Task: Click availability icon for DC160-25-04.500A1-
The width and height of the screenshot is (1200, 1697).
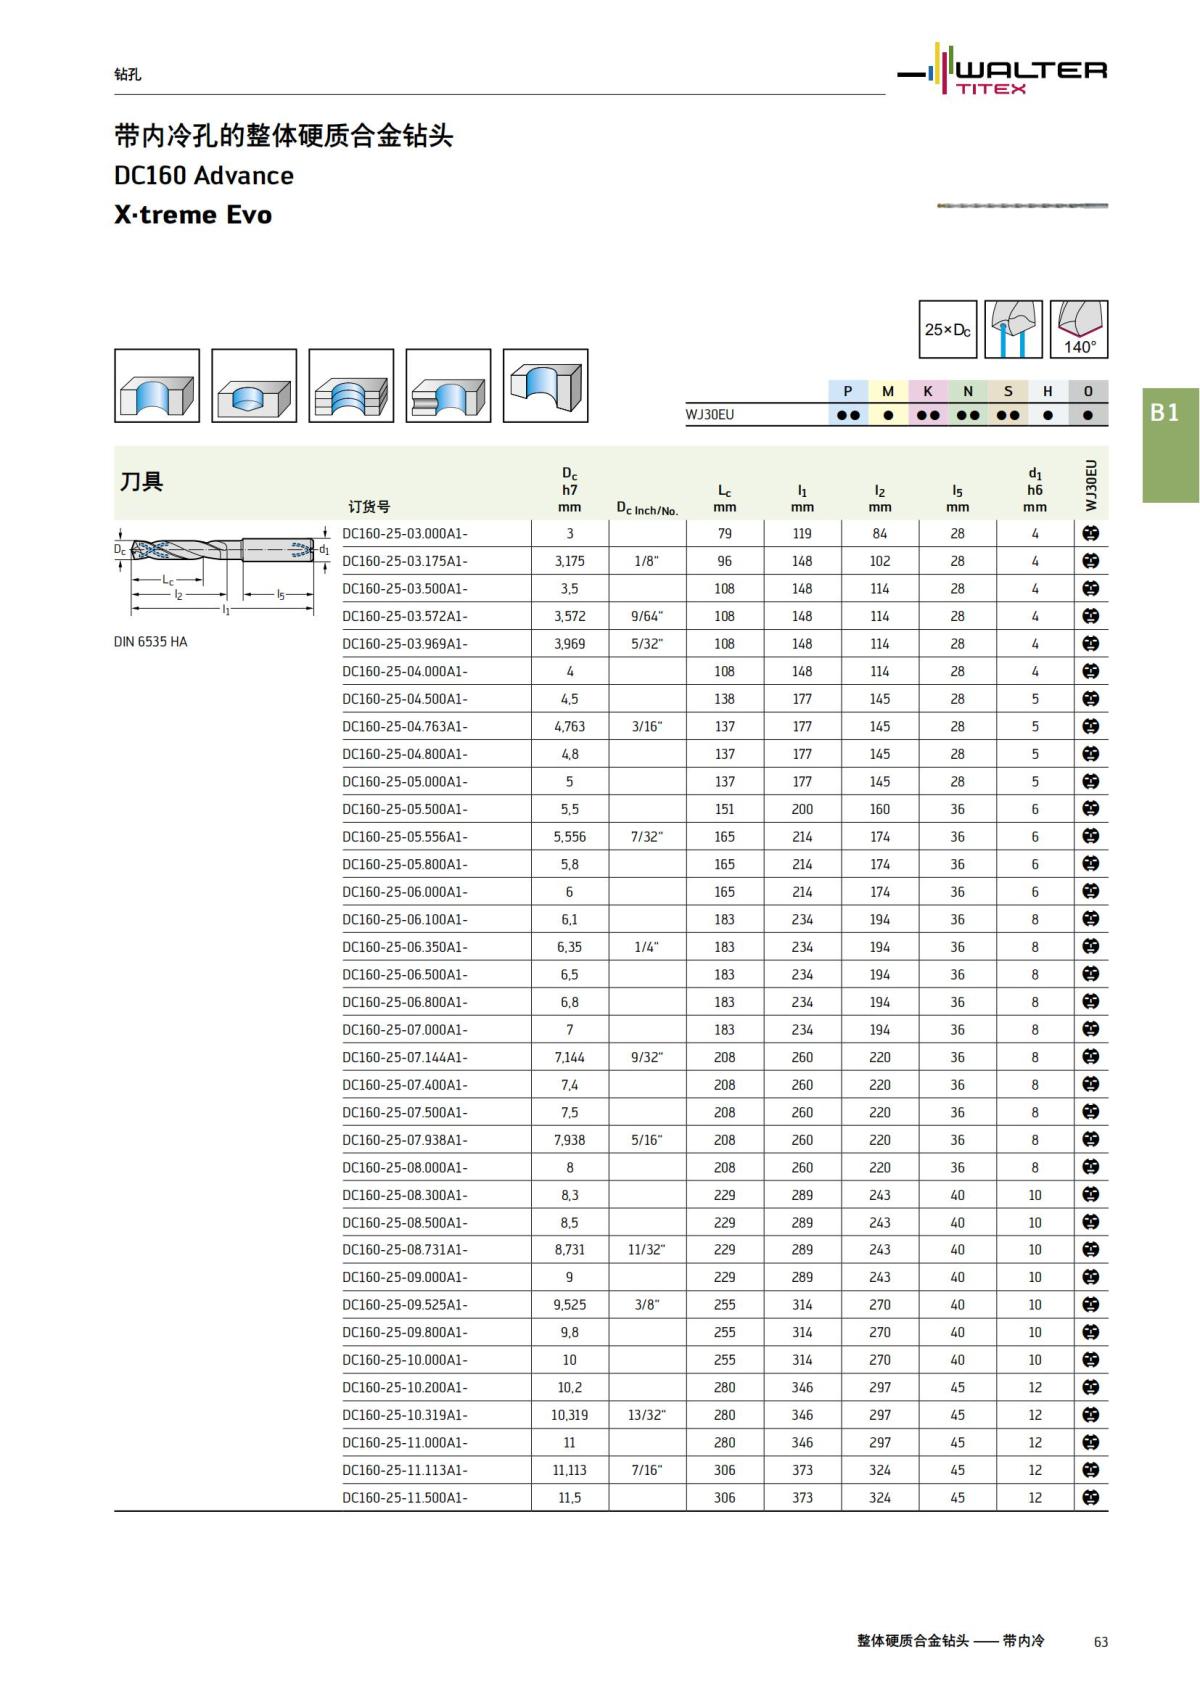Action: point(1091,698)
